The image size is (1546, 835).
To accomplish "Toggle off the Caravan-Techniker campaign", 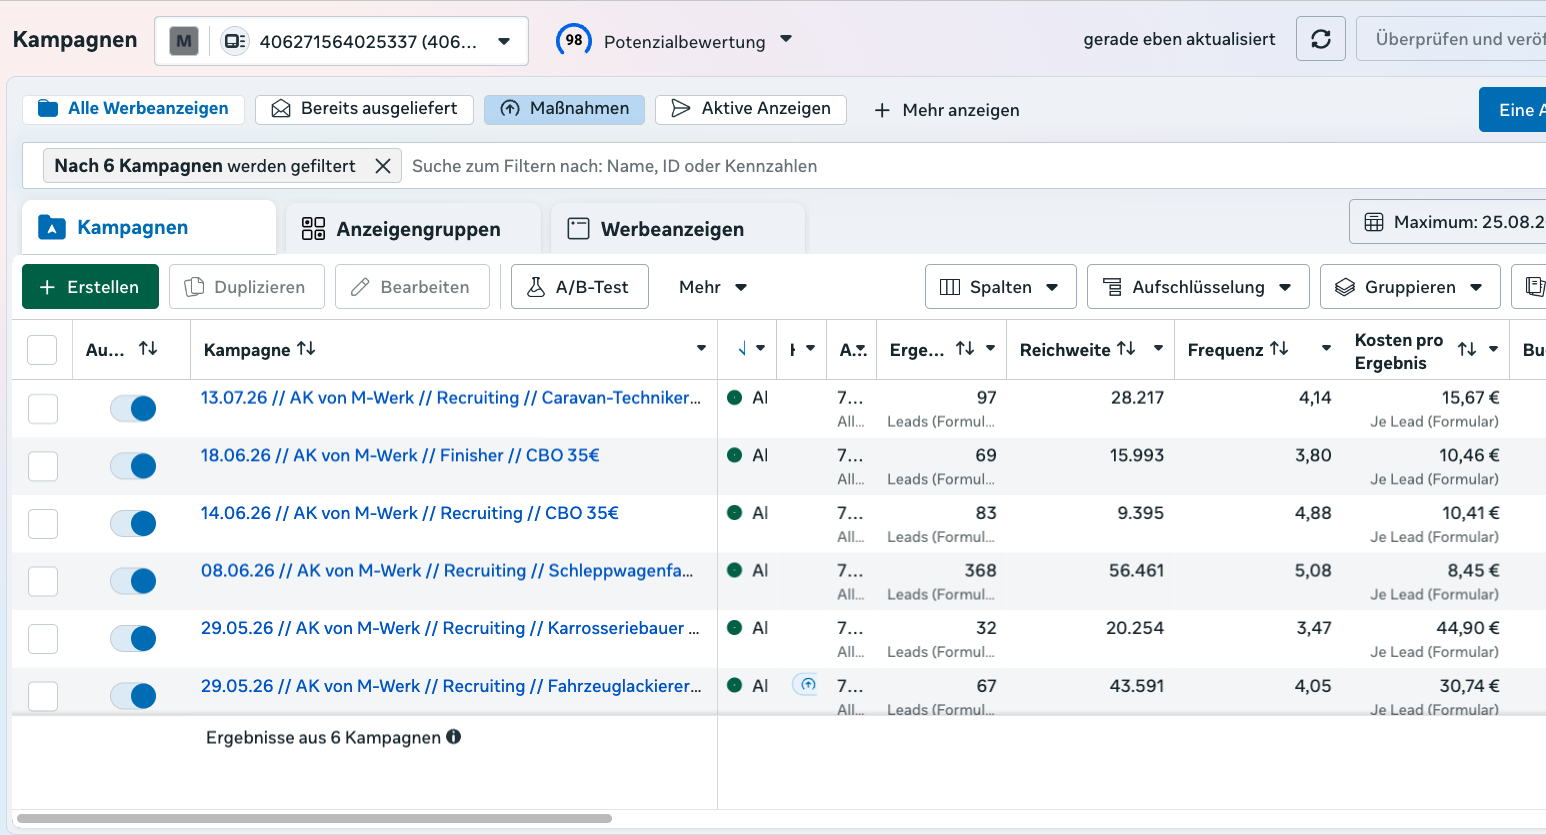I will [x=133, y=408].
